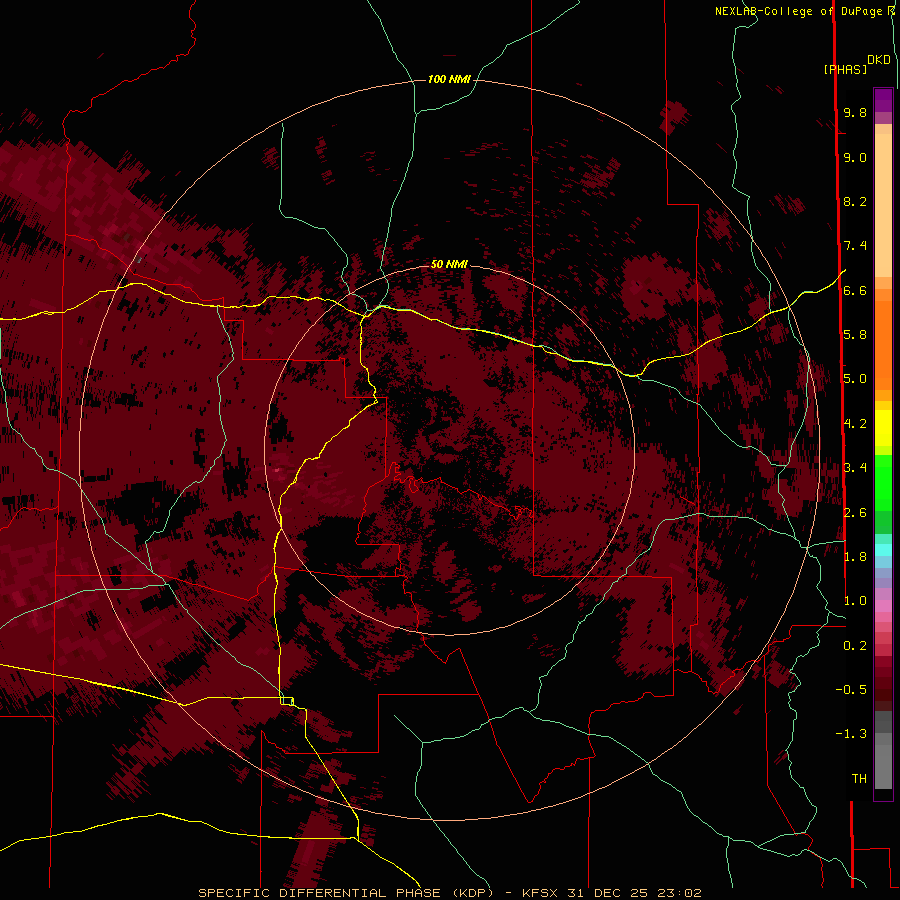The height and width of the screenshot is (900, 900).
Task: Click the 9.8 value on the color scale
Action: (855, 112)
